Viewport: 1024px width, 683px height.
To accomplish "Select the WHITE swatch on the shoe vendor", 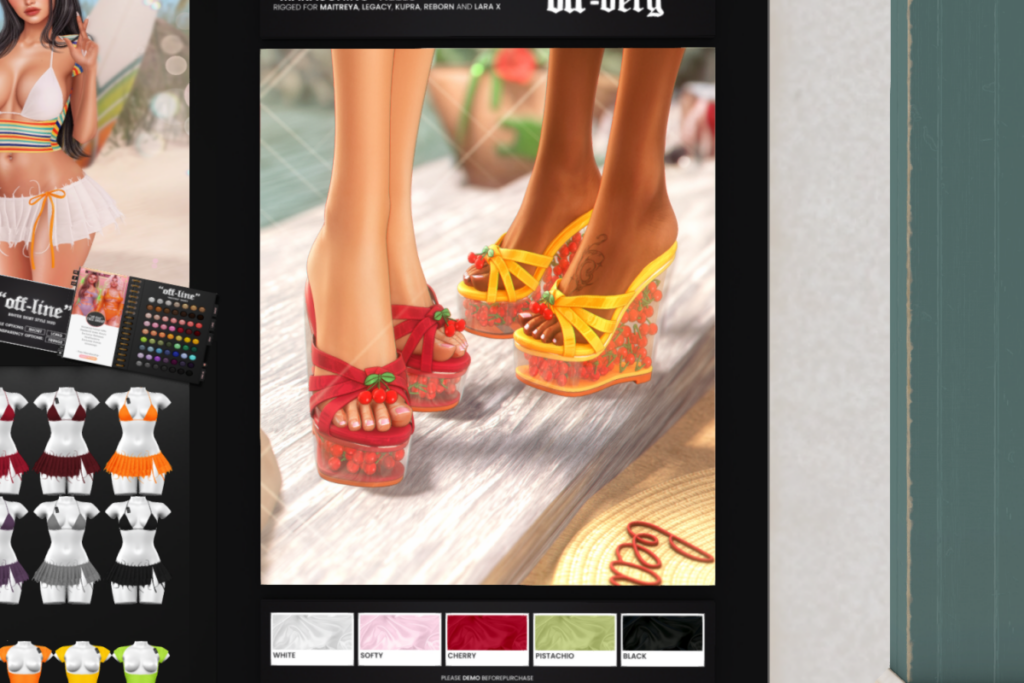I will click(x=311, y=634).
